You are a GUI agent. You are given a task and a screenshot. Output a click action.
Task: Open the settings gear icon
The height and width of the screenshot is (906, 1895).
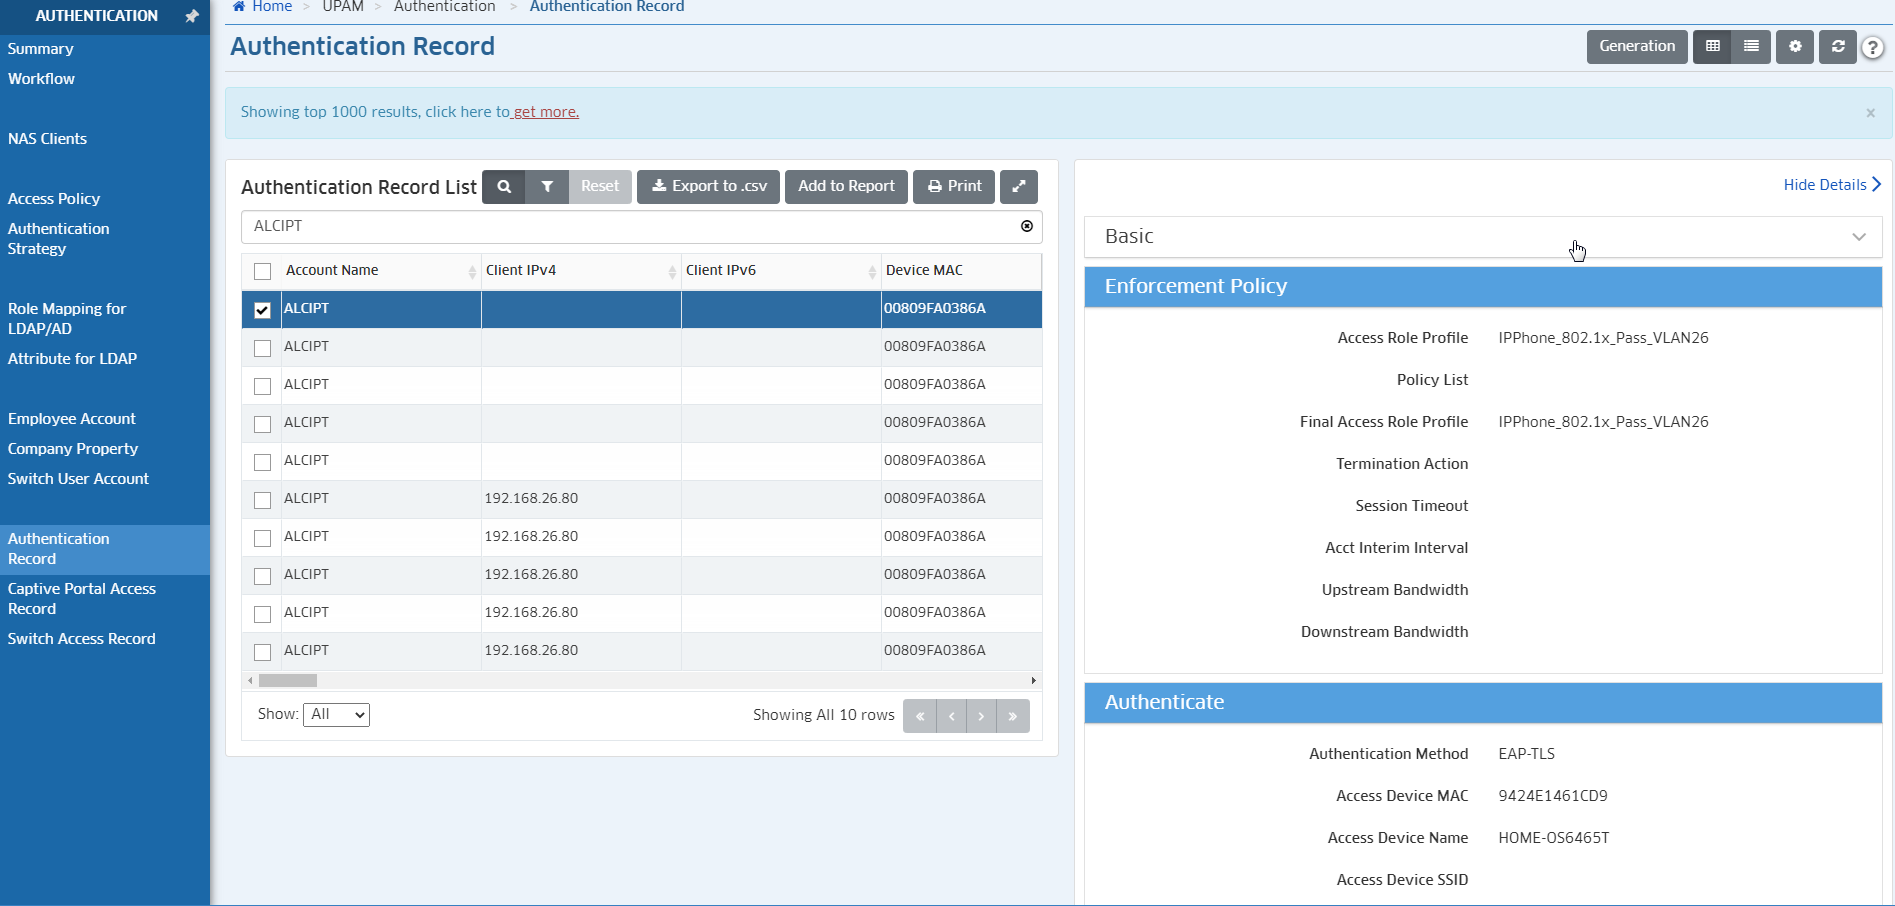click(x=1795, y=47)
